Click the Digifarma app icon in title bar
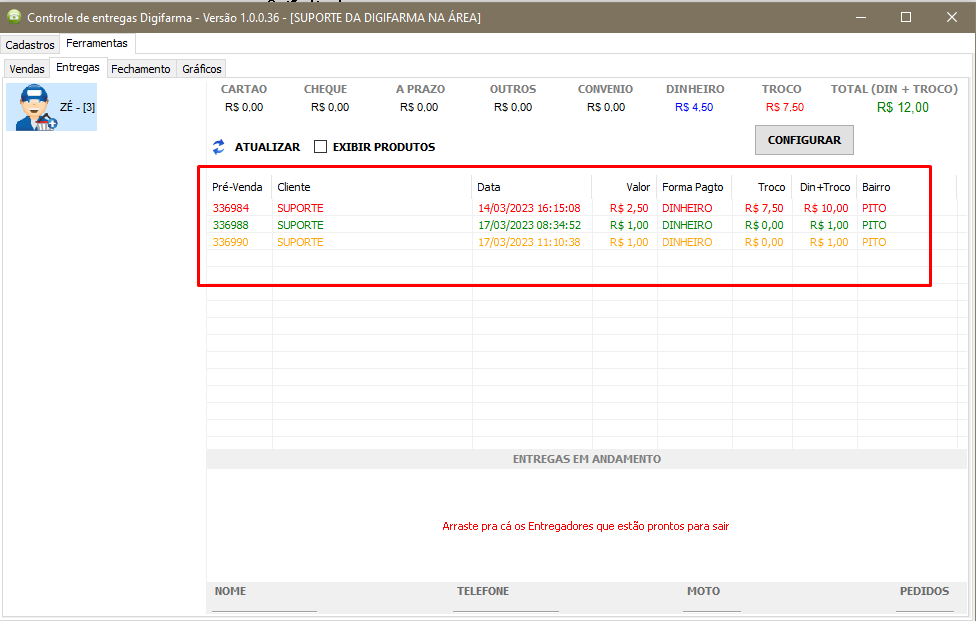Image resolution: width=976 pixels, height=621 pixels. point(14,17)
